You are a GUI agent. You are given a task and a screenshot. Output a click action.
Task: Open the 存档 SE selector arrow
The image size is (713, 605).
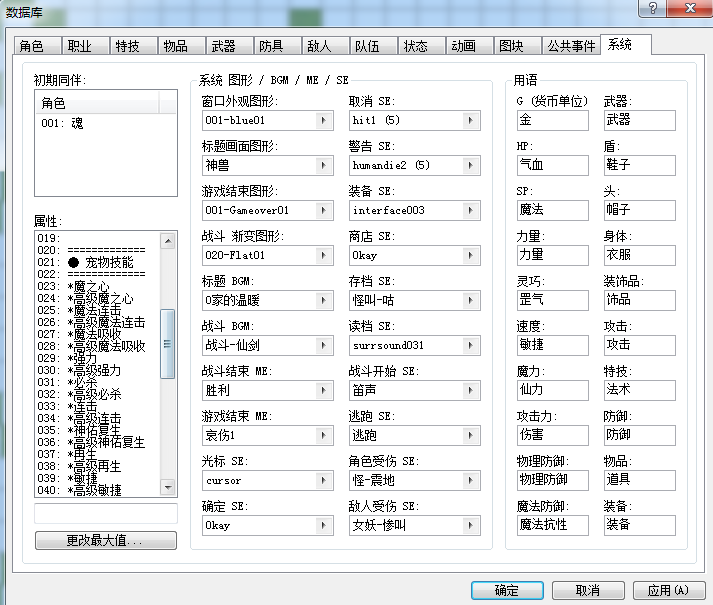471,301
